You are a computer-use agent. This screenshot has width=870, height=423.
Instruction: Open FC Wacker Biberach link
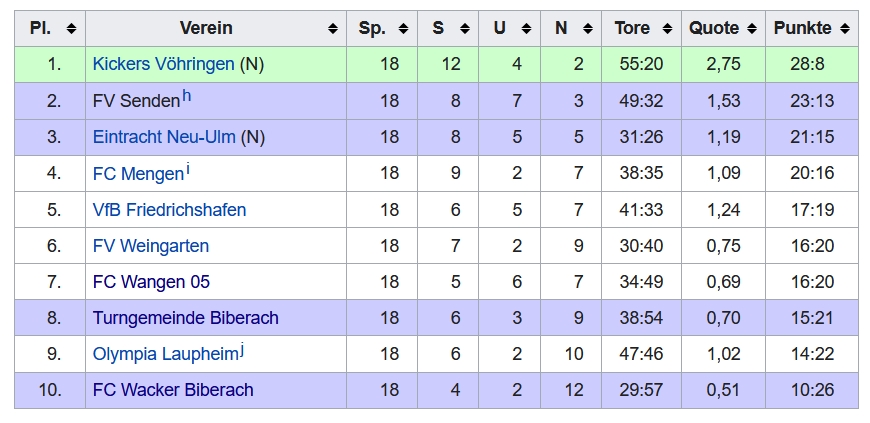tap(173, 390)
